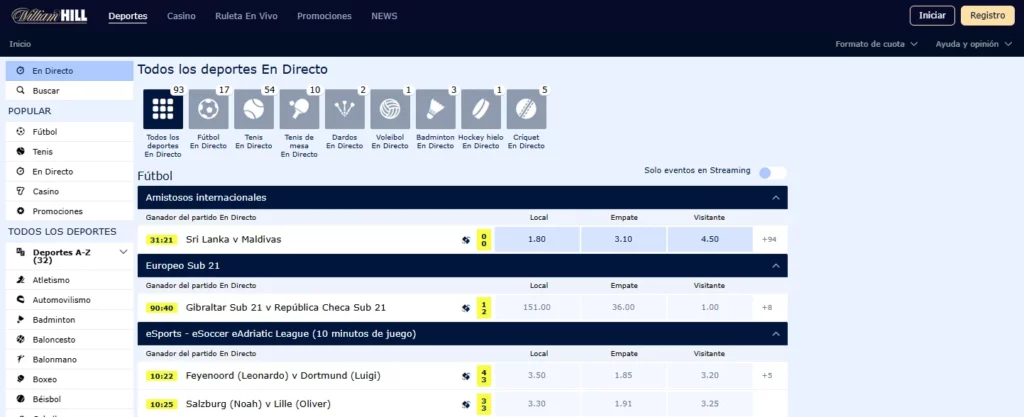Filter by Tenis En Directo icon
Screen dimensions: 1024x417
(254, 109)
